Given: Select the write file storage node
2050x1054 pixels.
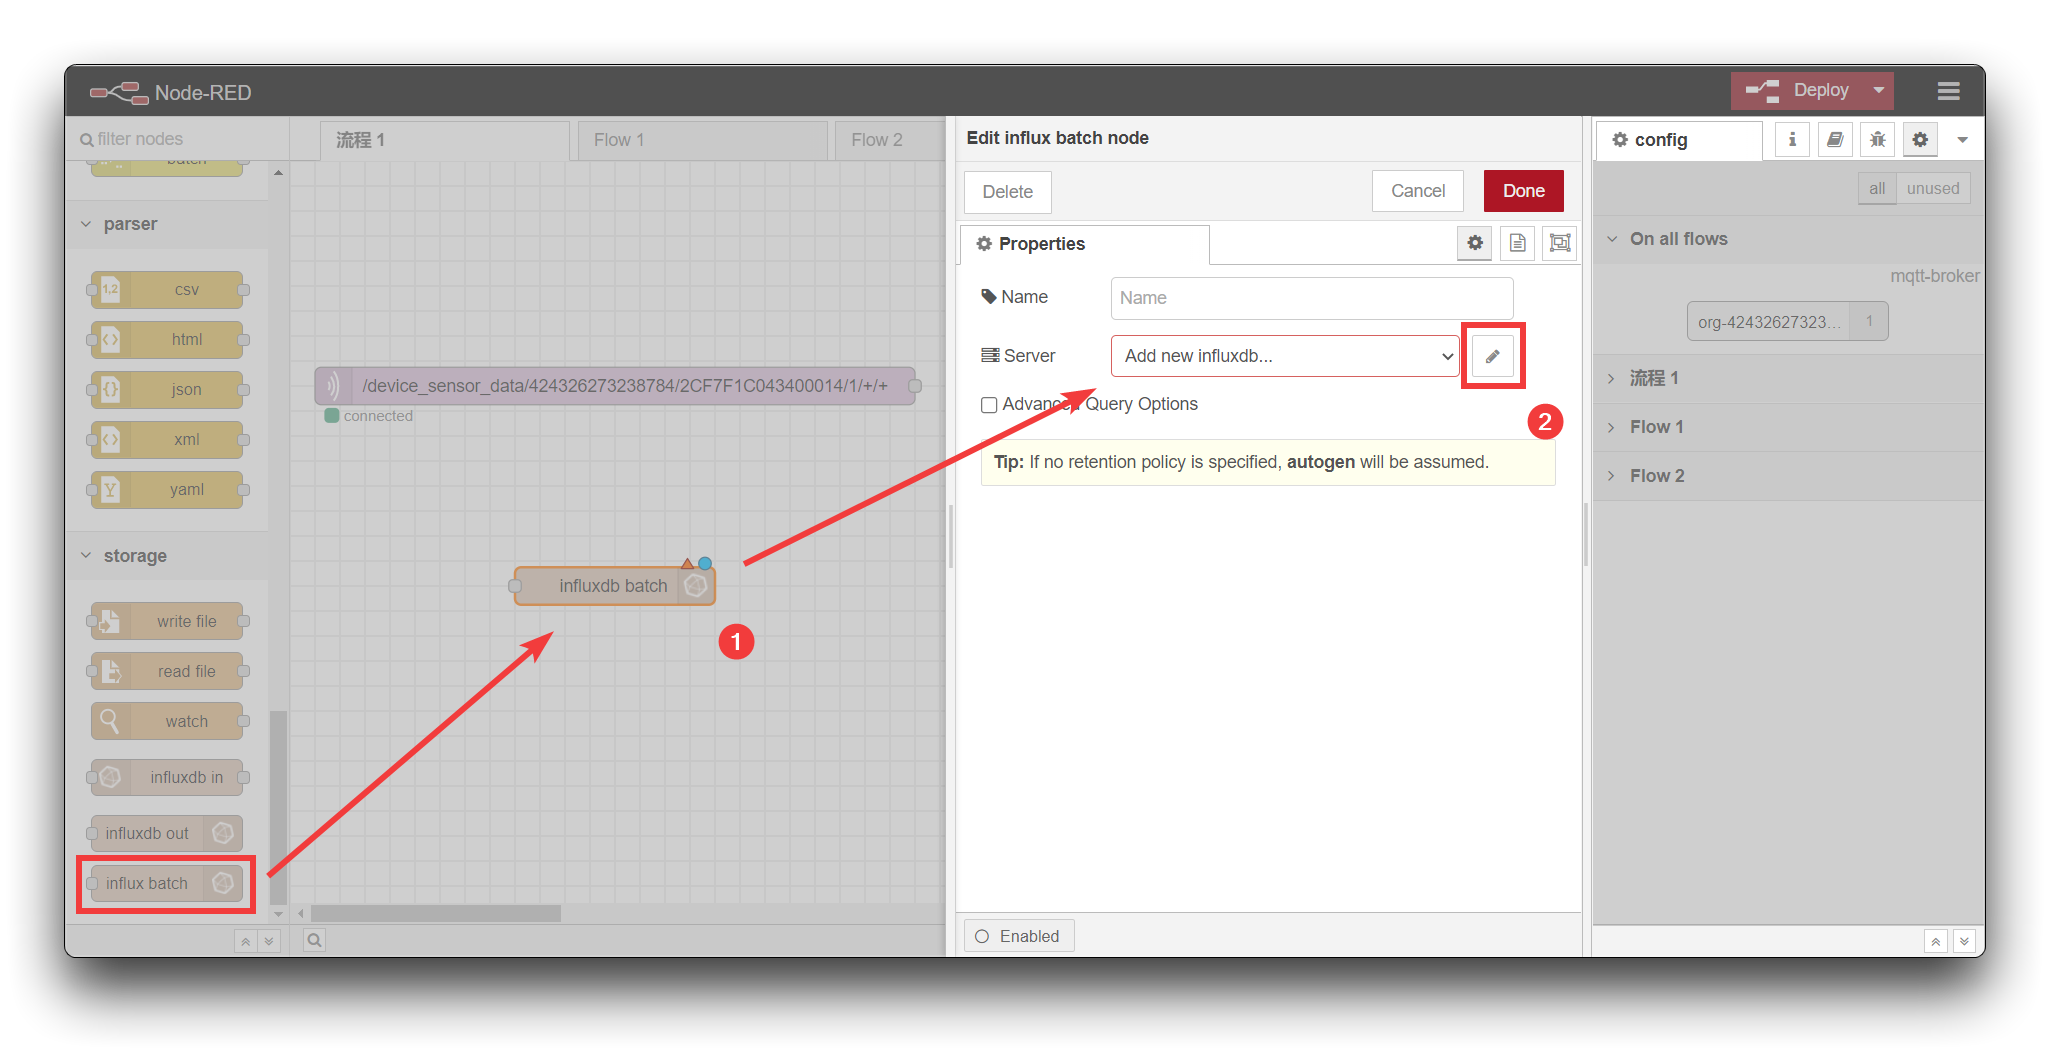Looking at the screenshot, I should pyautogui.click(x=168, y=622).
